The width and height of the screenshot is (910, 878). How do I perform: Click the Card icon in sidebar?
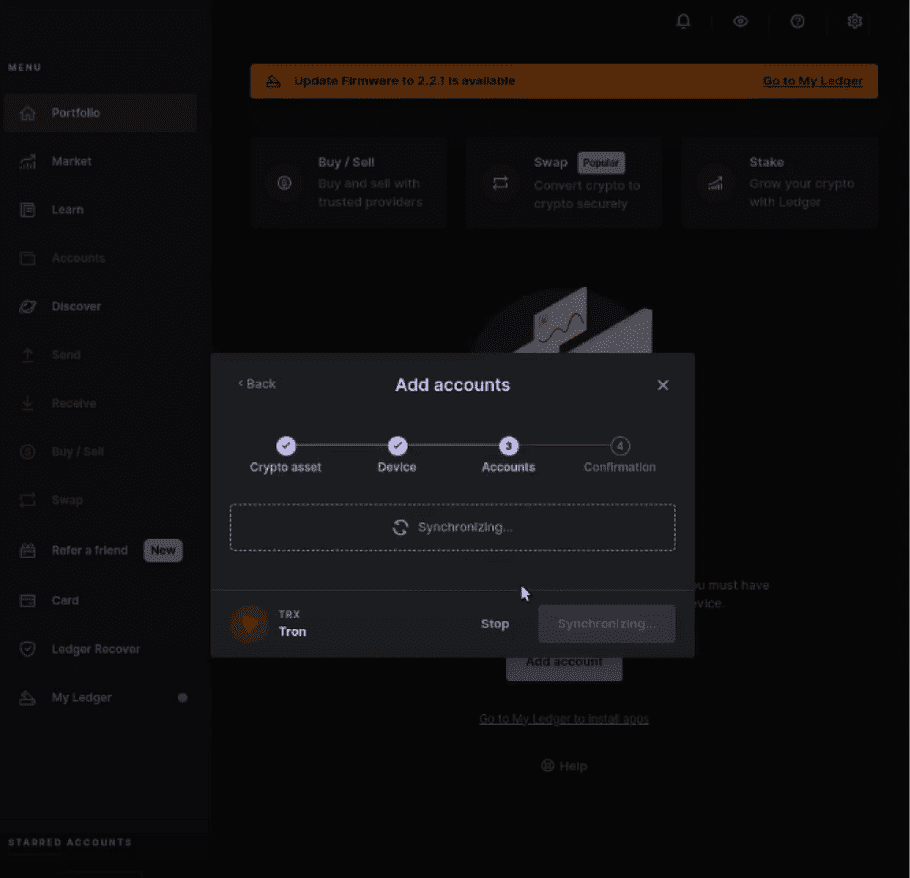tap(29, 601)
